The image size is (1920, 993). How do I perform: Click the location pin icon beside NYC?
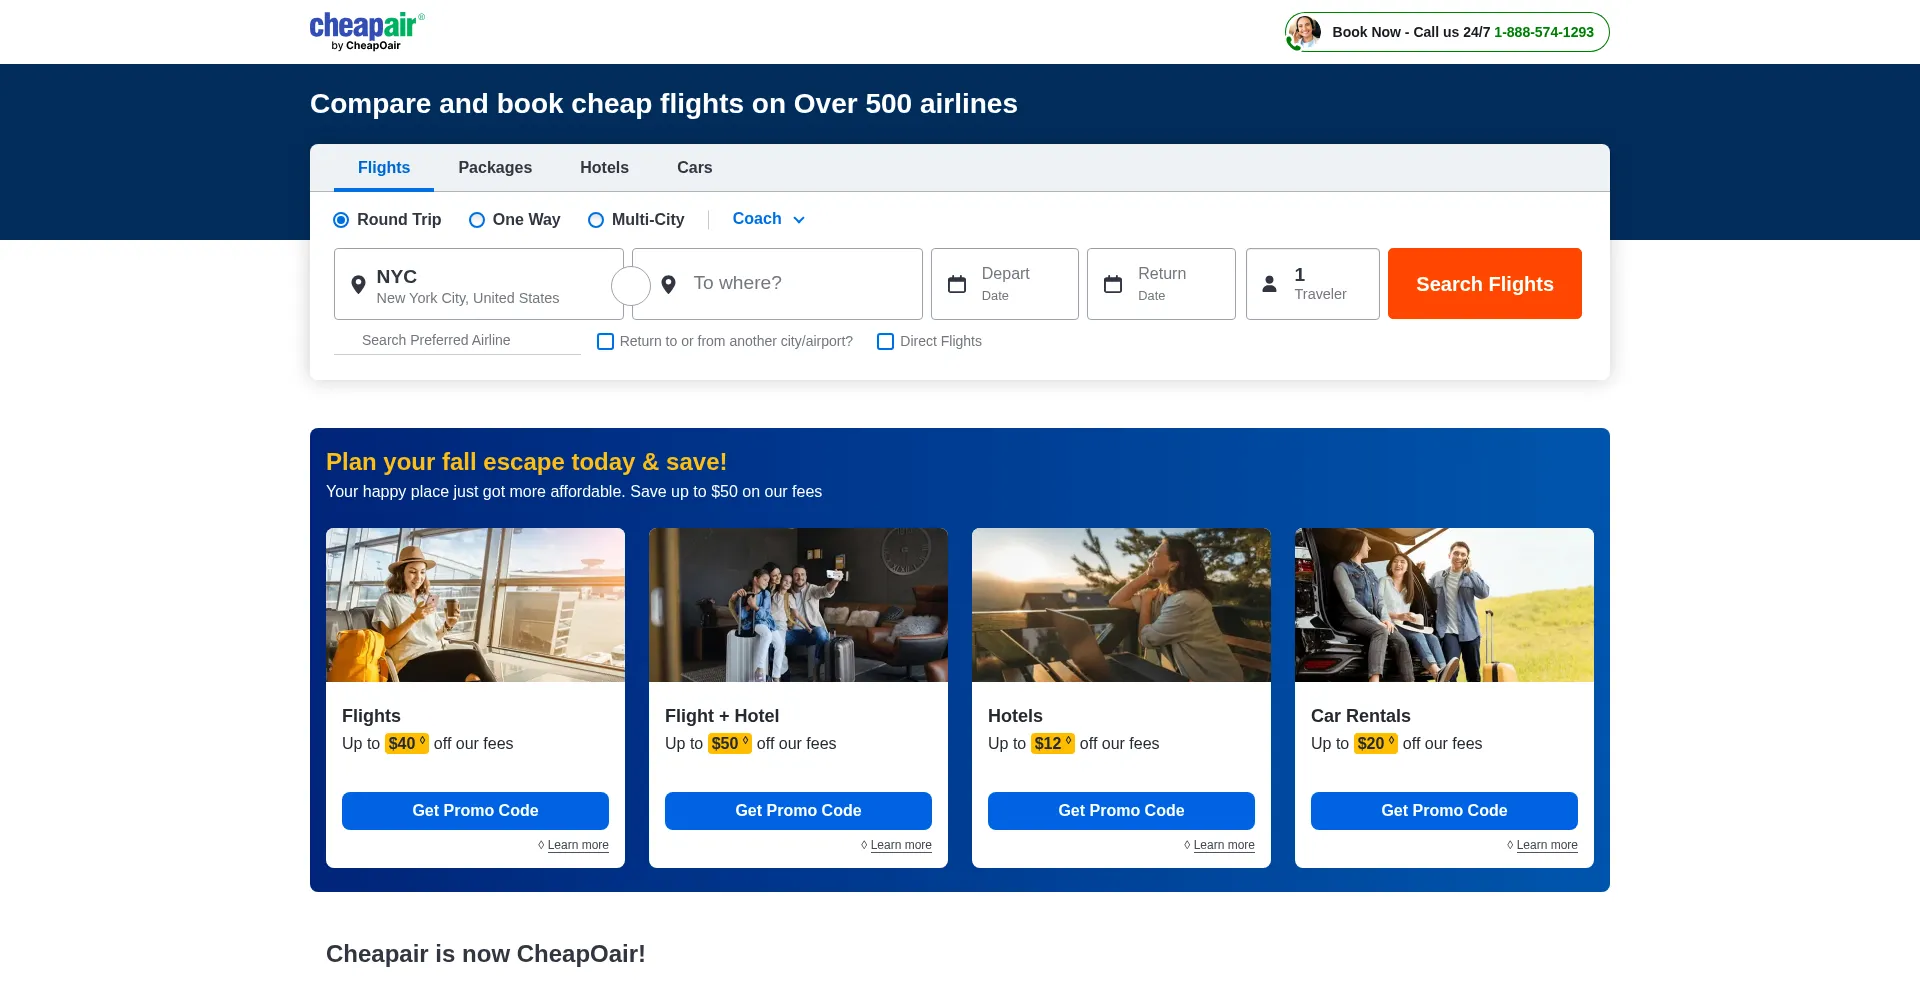[x=358, y=285]
